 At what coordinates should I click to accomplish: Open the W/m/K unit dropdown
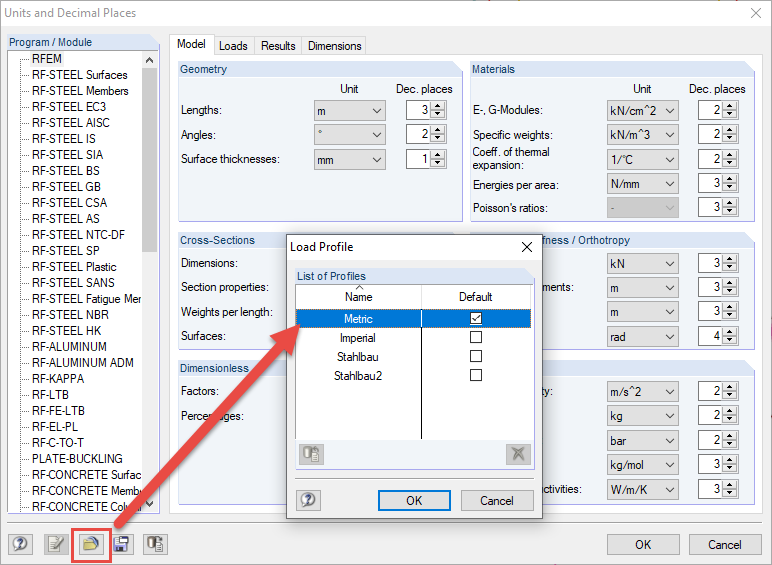coord(643,490)
